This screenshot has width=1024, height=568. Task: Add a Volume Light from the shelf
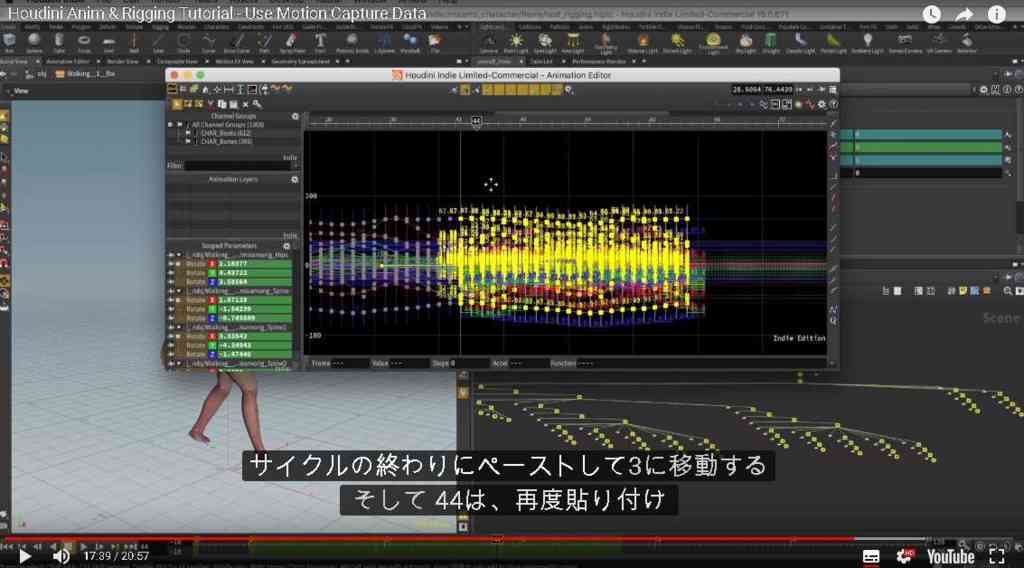click(643, 42)
